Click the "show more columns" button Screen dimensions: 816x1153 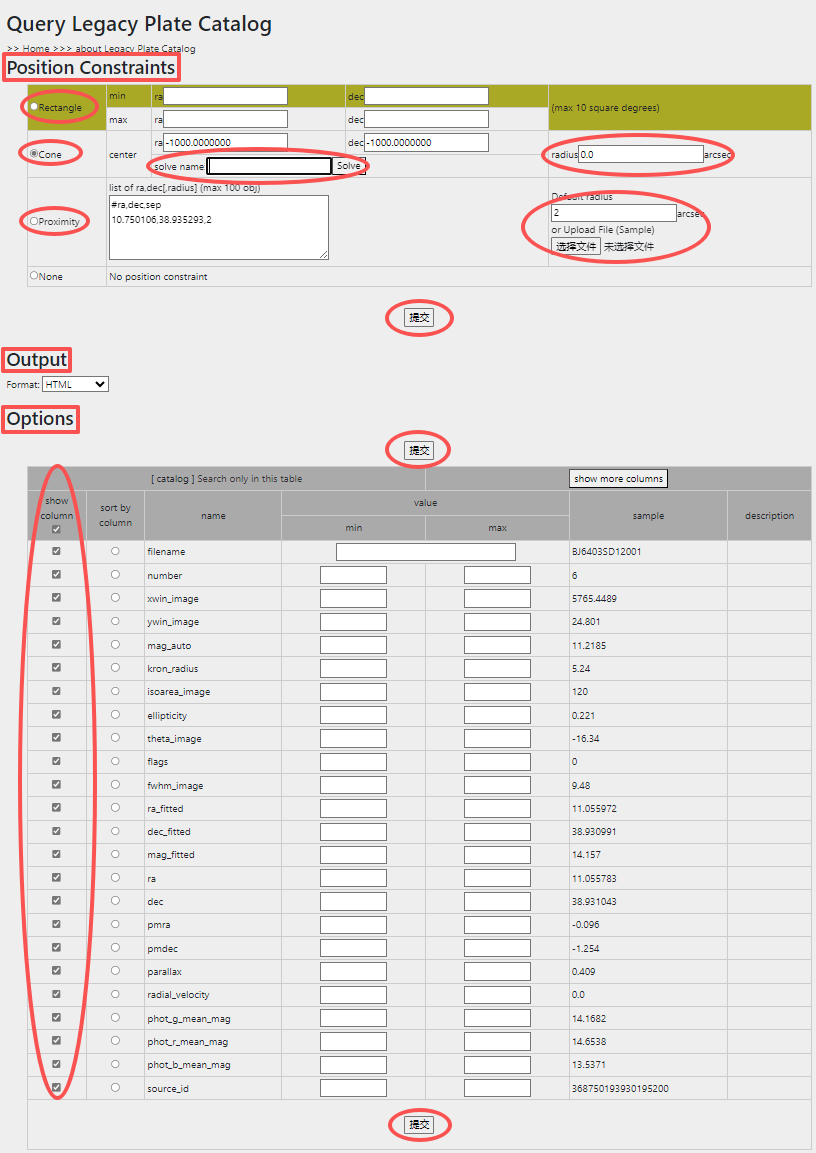click(x=618, y=478)
